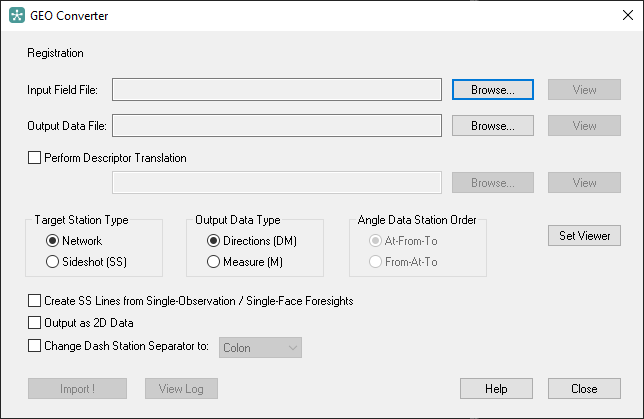Check Output as 2D Data
This screenshot has height=419, width=644.
click(34, 323)
